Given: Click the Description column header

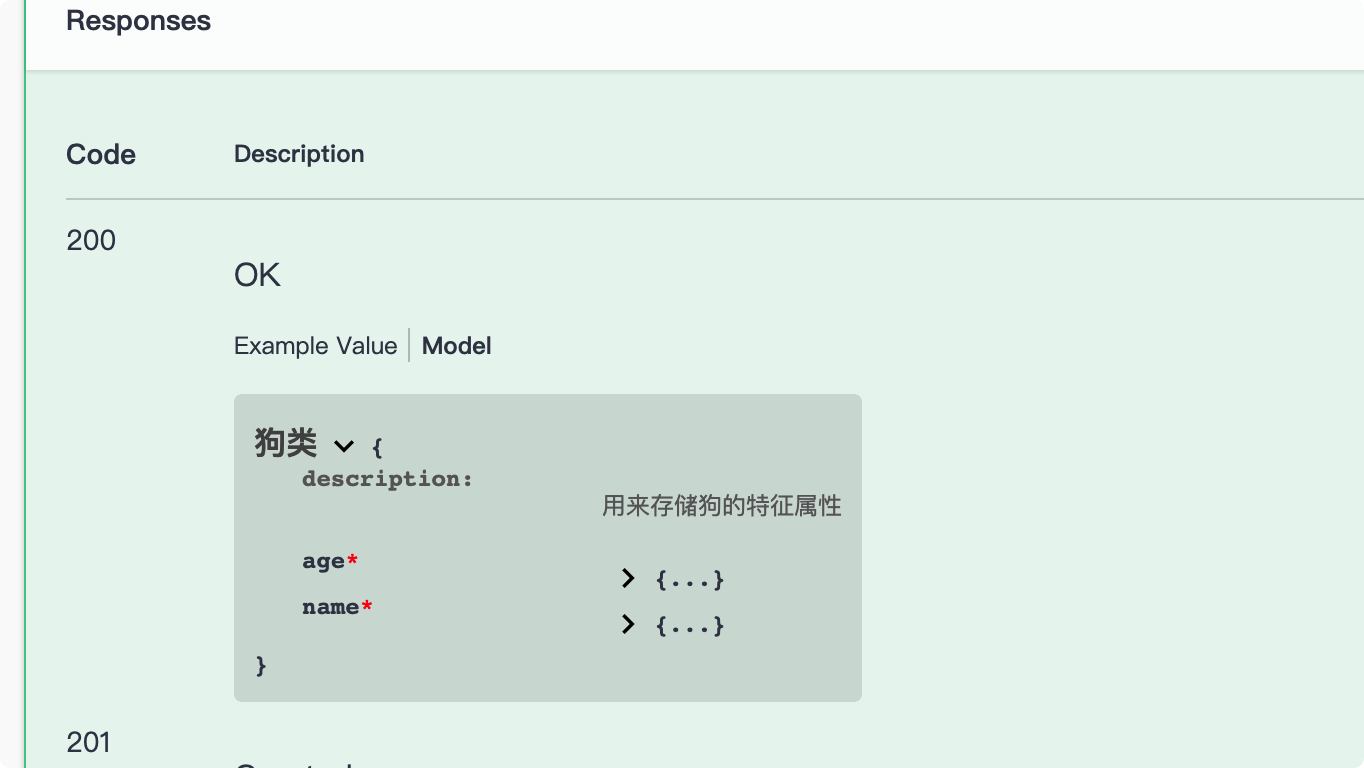Looking at the screenshot, I should (x=299, y=154).
